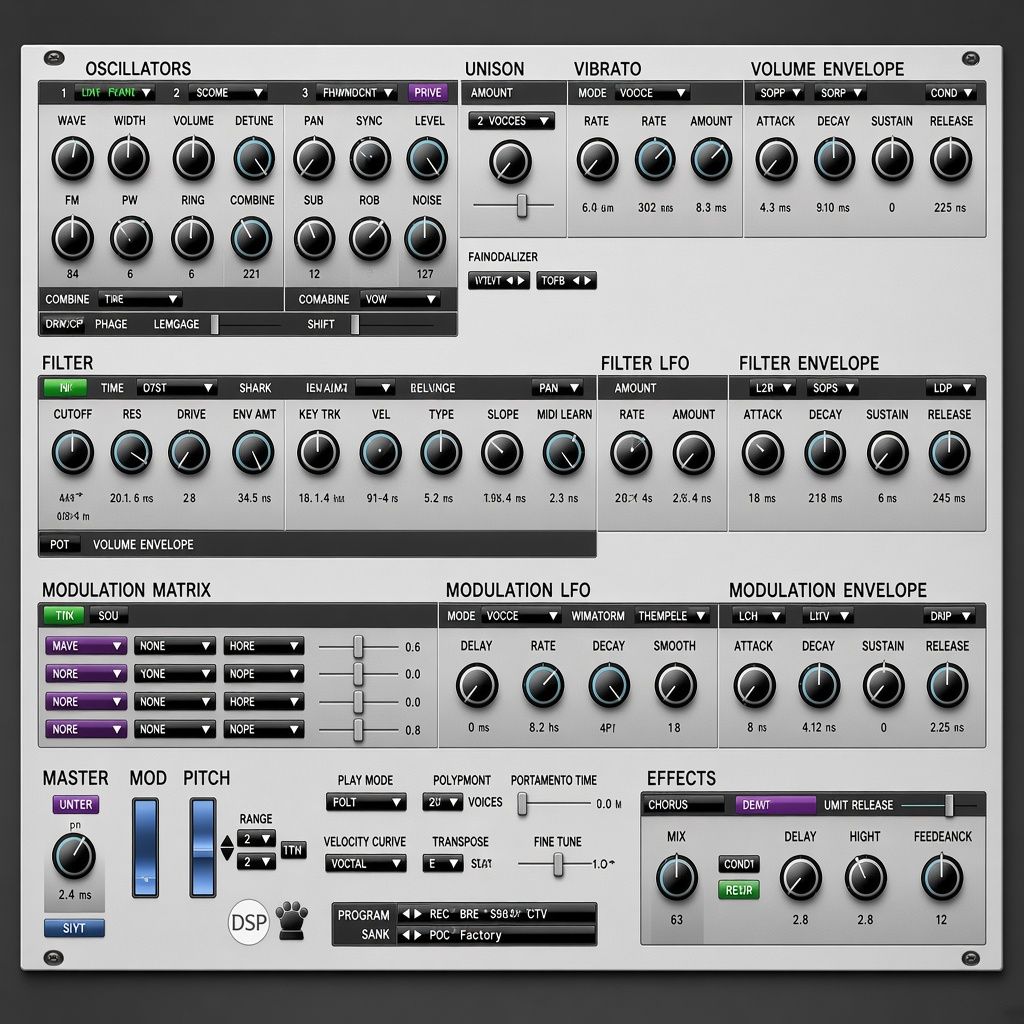Select the filter SHARK item
This screenshot has width=1024, height=1024.
click(x=255, y=388)
